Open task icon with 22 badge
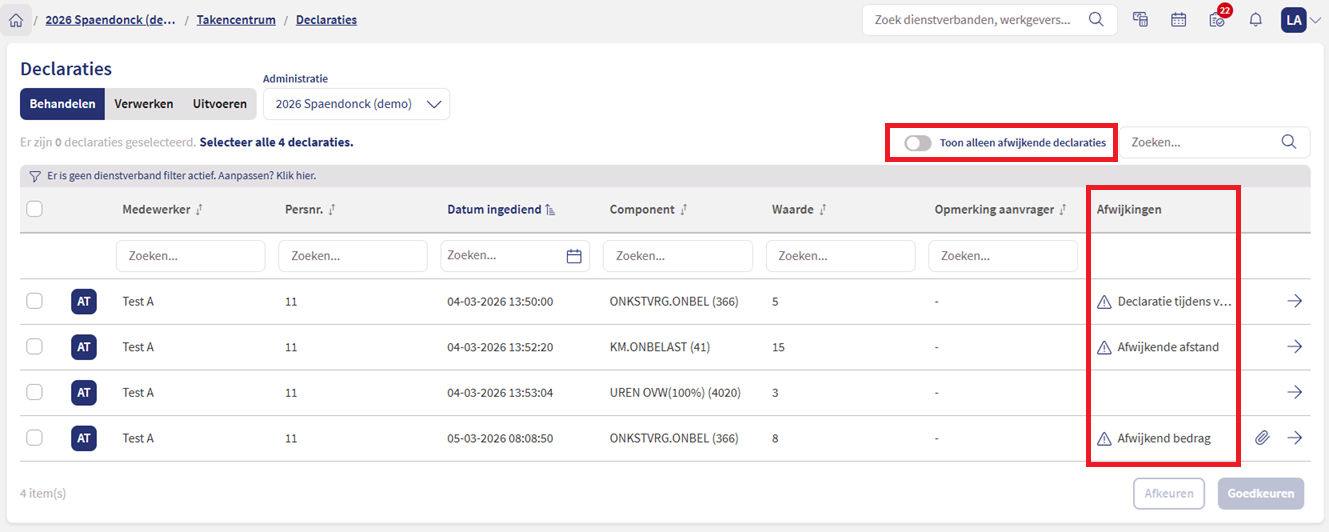 click(x=1216, y=20)
